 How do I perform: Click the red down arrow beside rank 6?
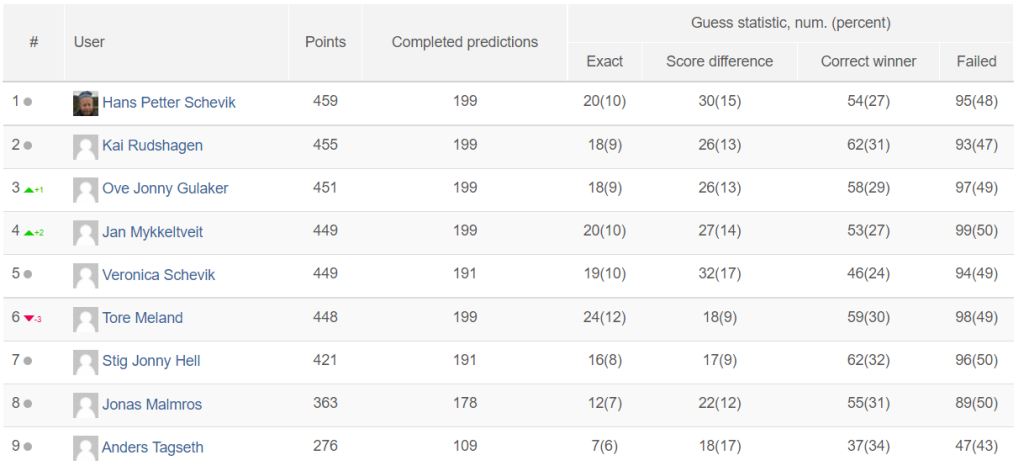coord(29,319)
